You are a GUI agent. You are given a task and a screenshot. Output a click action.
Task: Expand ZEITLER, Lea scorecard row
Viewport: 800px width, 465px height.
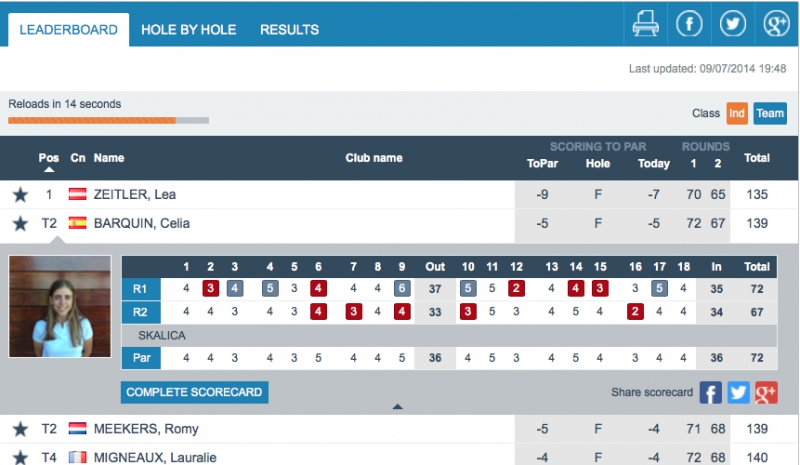tap(399, 194)
